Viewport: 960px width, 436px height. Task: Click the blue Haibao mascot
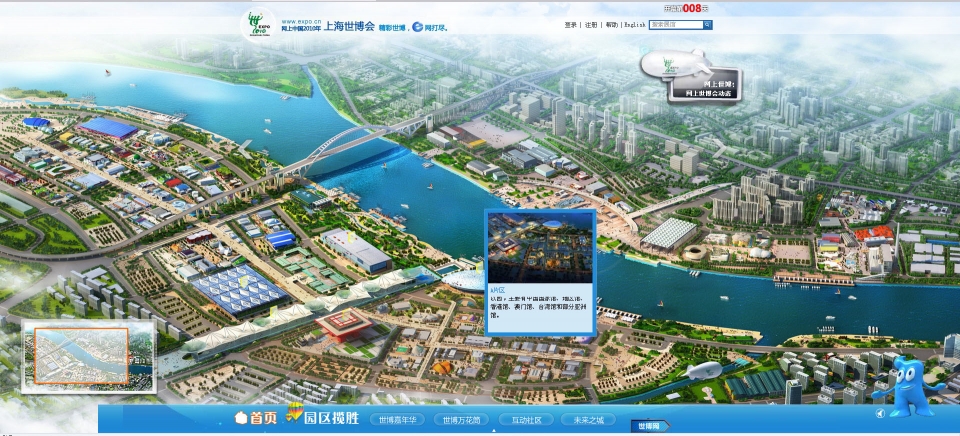907,387
